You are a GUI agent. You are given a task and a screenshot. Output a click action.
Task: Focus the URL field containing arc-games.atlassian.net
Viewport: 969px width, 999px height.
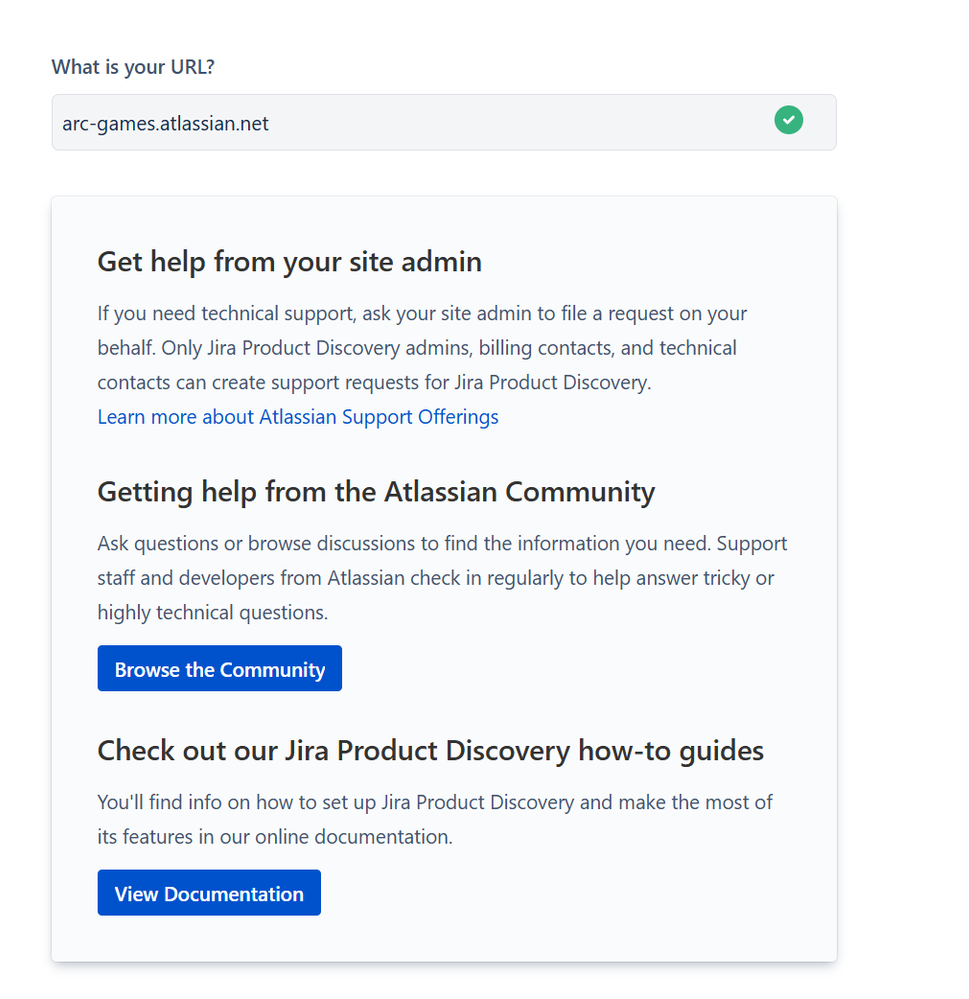click(x=443, y=122)
